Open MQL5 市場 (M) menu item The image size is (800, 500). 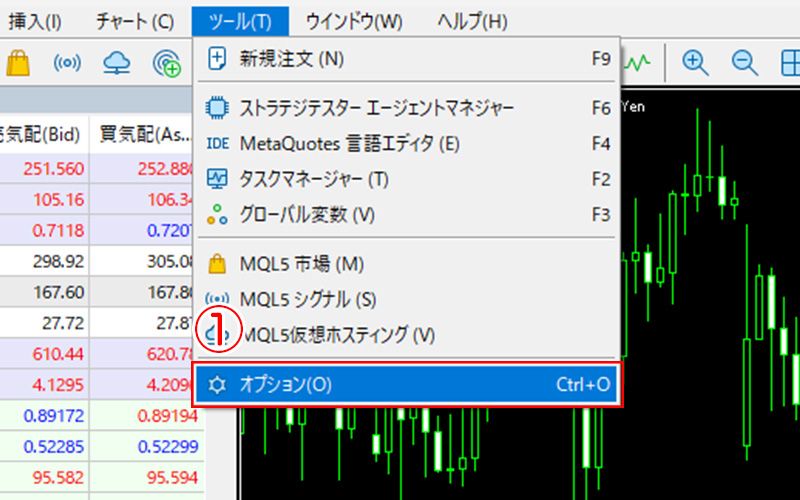(301, 264)
